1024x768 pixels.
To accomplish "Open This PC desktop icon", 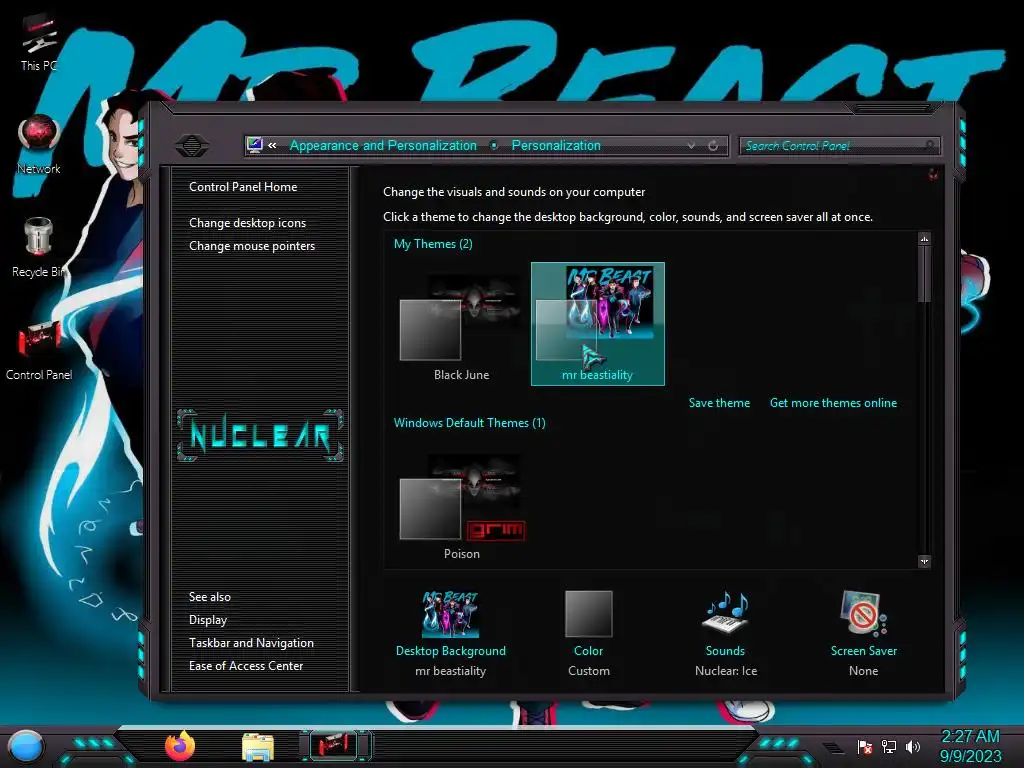I will coord(39,43).
